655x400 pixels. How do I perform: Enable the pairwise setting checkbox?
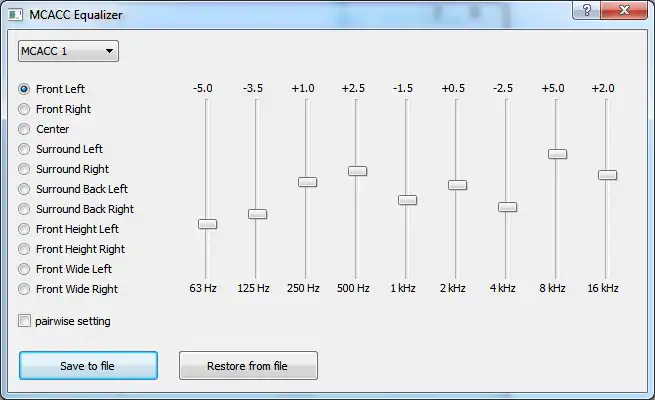(24, 321)
